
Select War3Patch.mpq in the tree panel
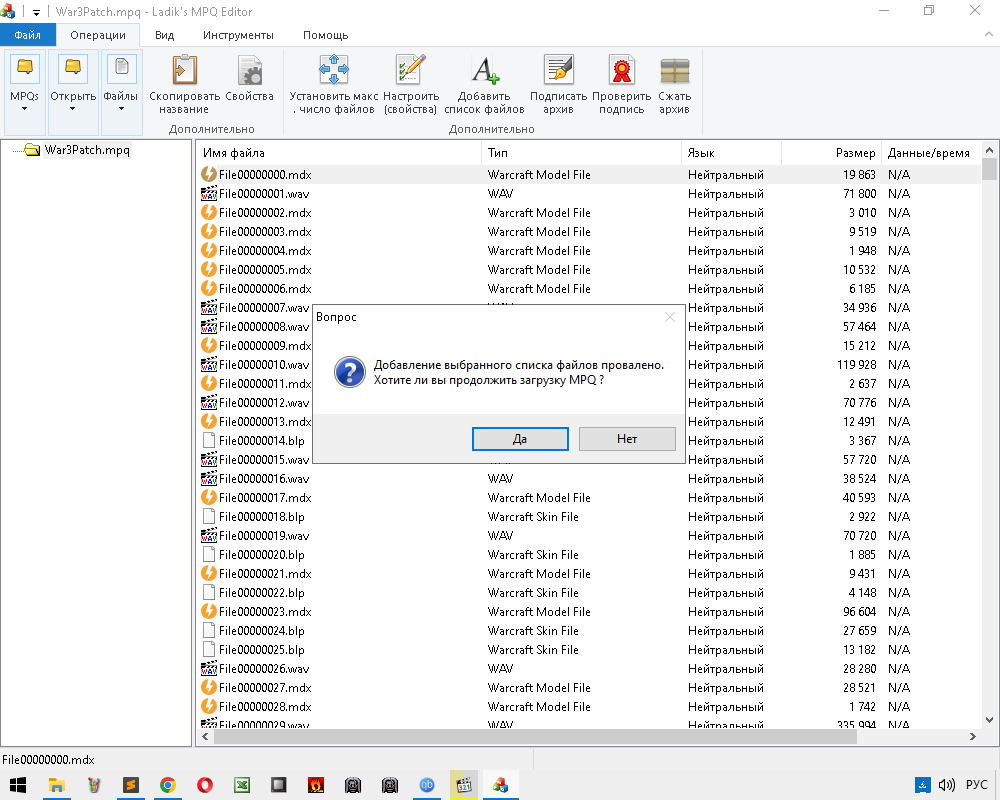(x=87, y=150)
